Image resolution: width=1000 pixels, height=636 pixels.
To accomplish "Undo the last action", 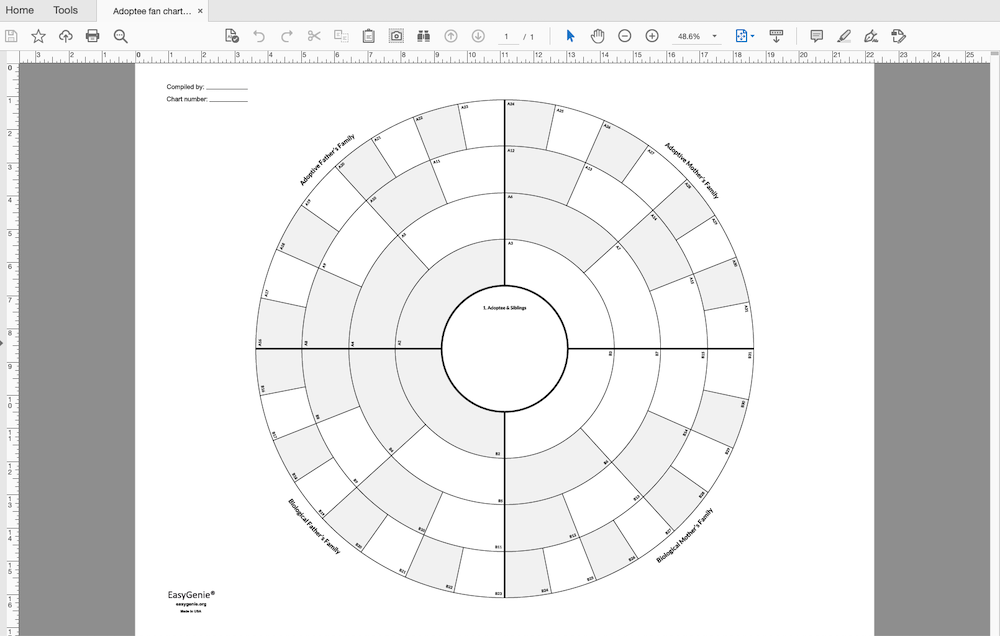I will (259, 36).
